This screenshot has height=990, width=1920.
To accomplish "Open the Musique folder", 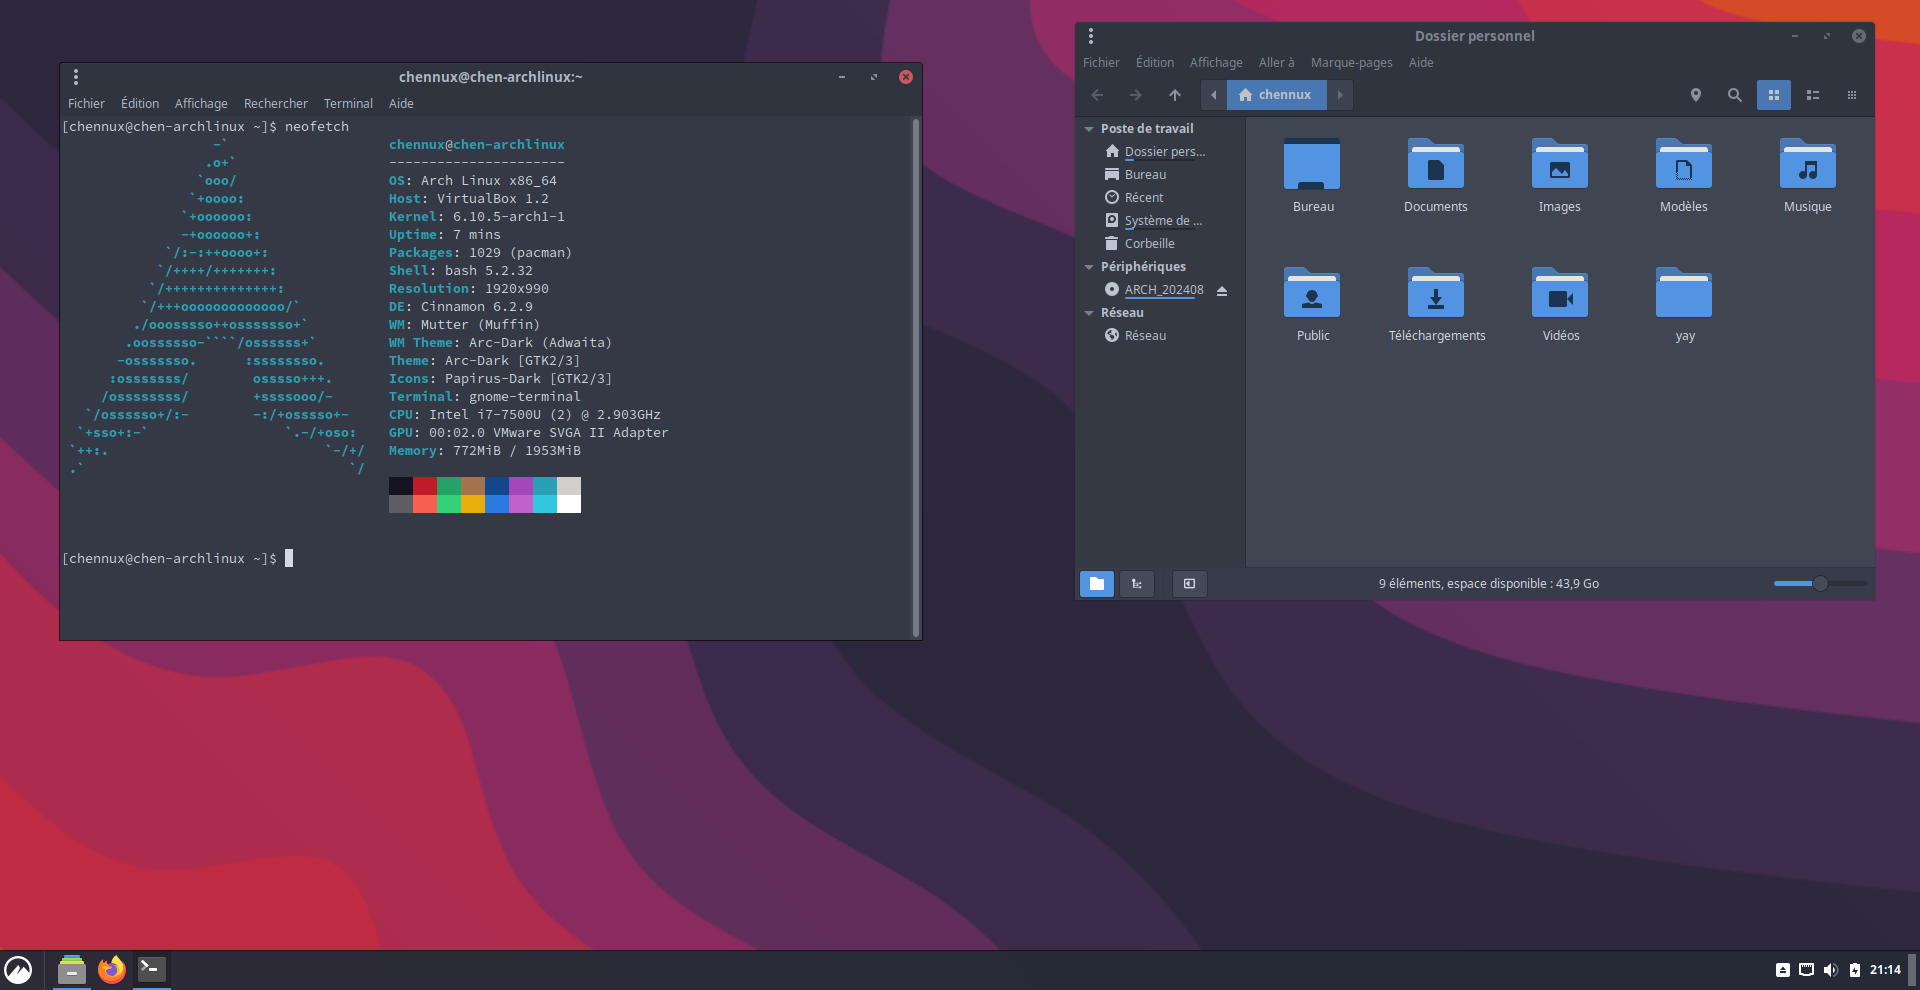I will tap(1808, 165).
